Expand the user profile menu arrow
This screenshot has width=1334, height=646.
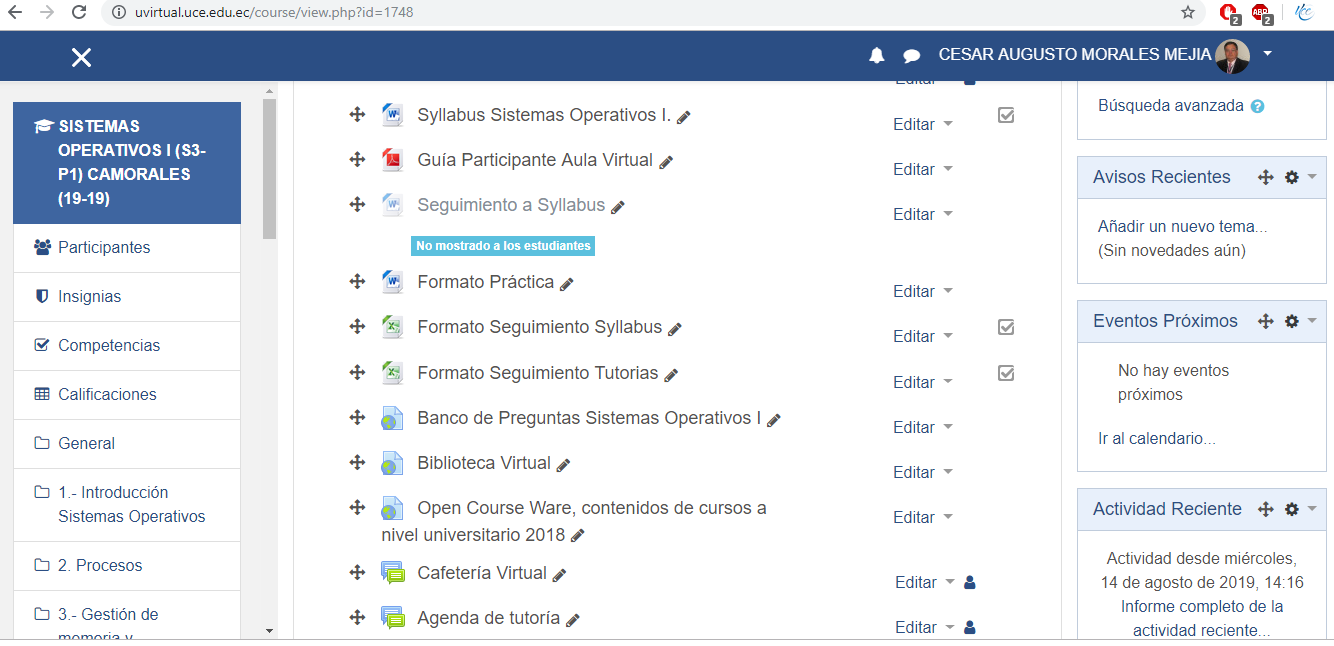coord(1266,55)
